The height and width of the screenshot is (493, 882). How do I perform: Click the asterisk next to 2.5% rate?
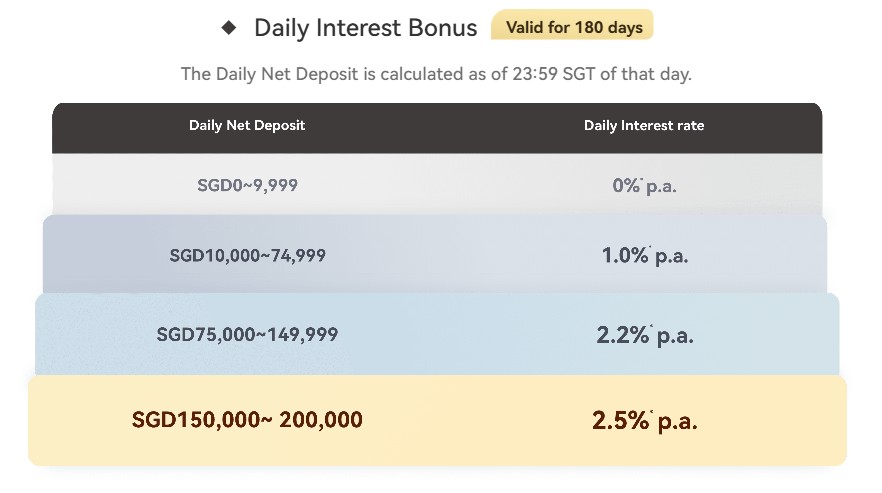(654, 412)
